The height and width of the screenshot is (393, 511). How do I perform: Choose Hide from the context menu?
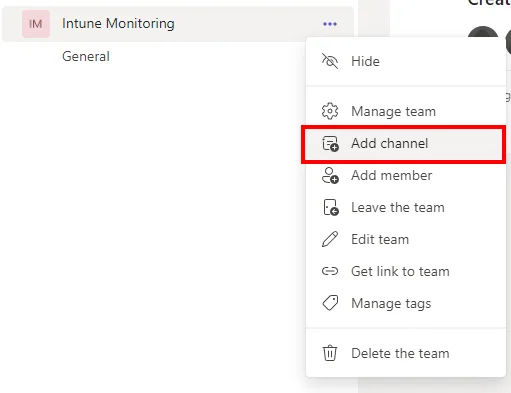point(406,61)
